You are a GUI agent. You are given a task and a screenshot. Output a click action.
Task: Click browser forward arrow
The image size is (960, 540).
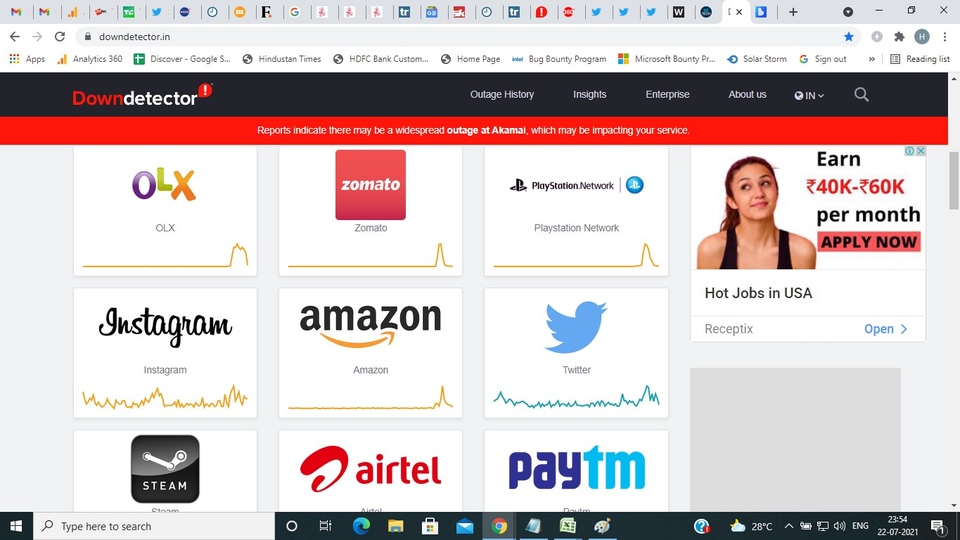[37, 37]
